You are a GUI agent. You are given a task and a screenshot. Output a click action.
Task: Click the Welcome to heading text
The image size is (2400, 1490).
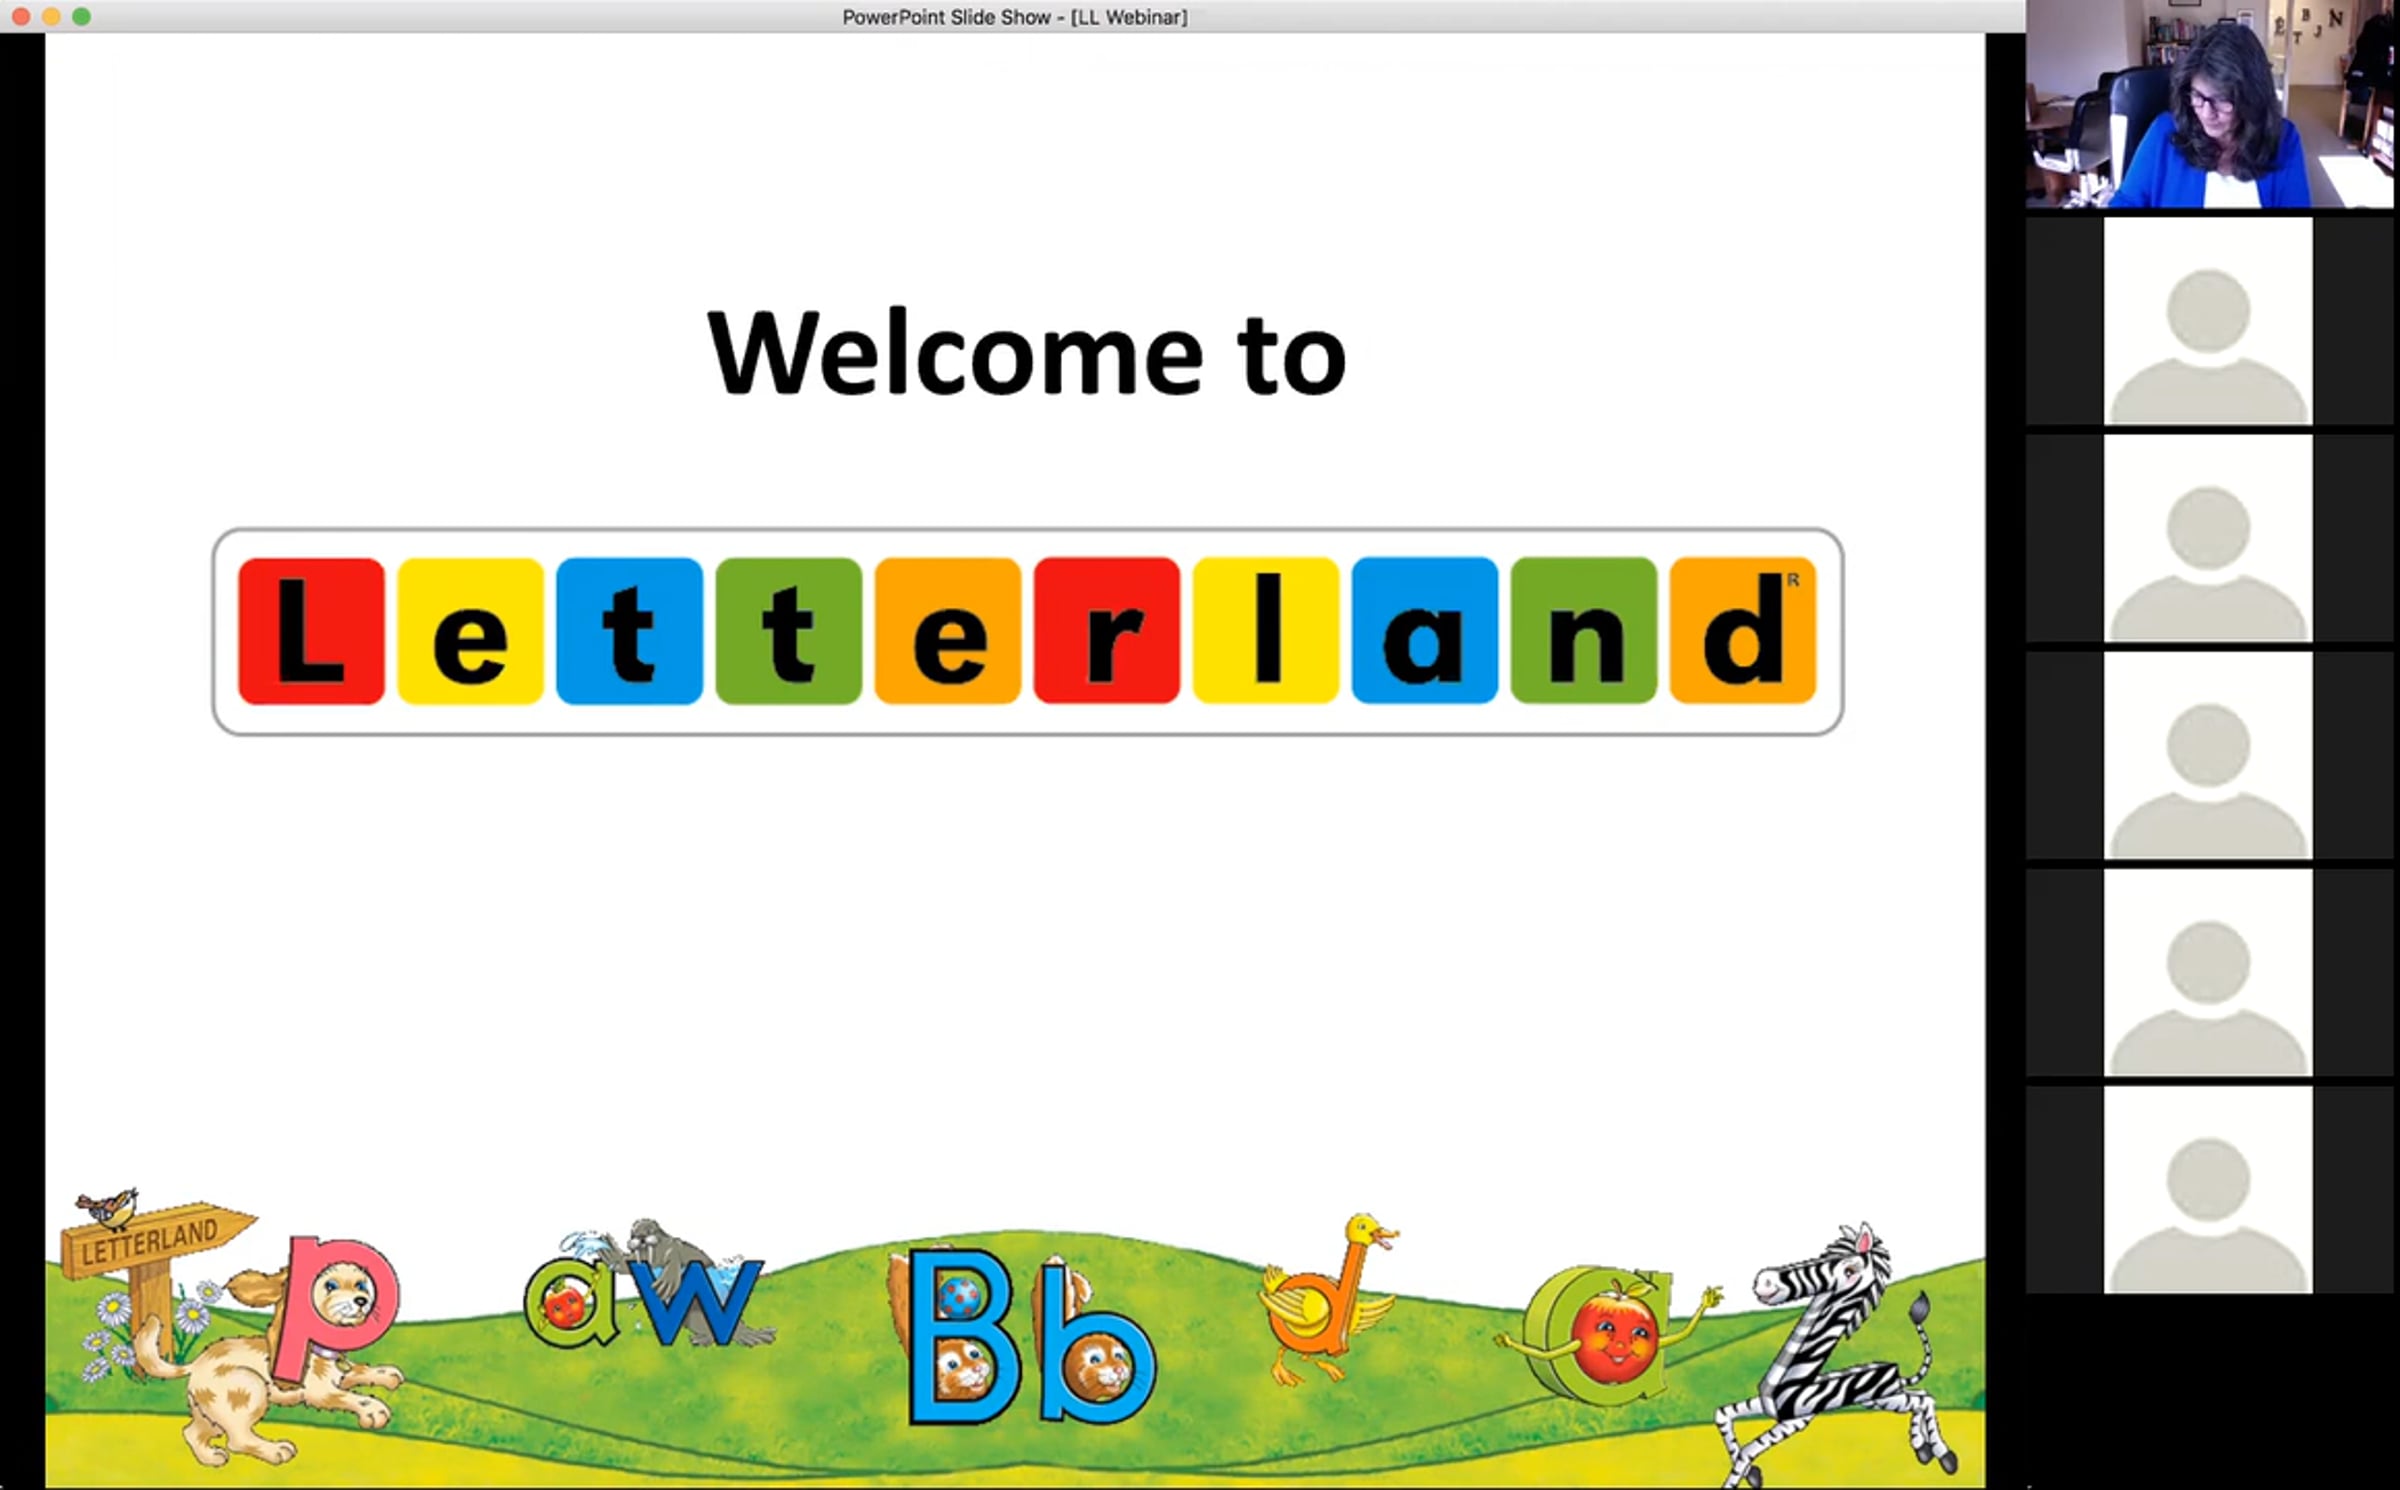(1027, 353)
